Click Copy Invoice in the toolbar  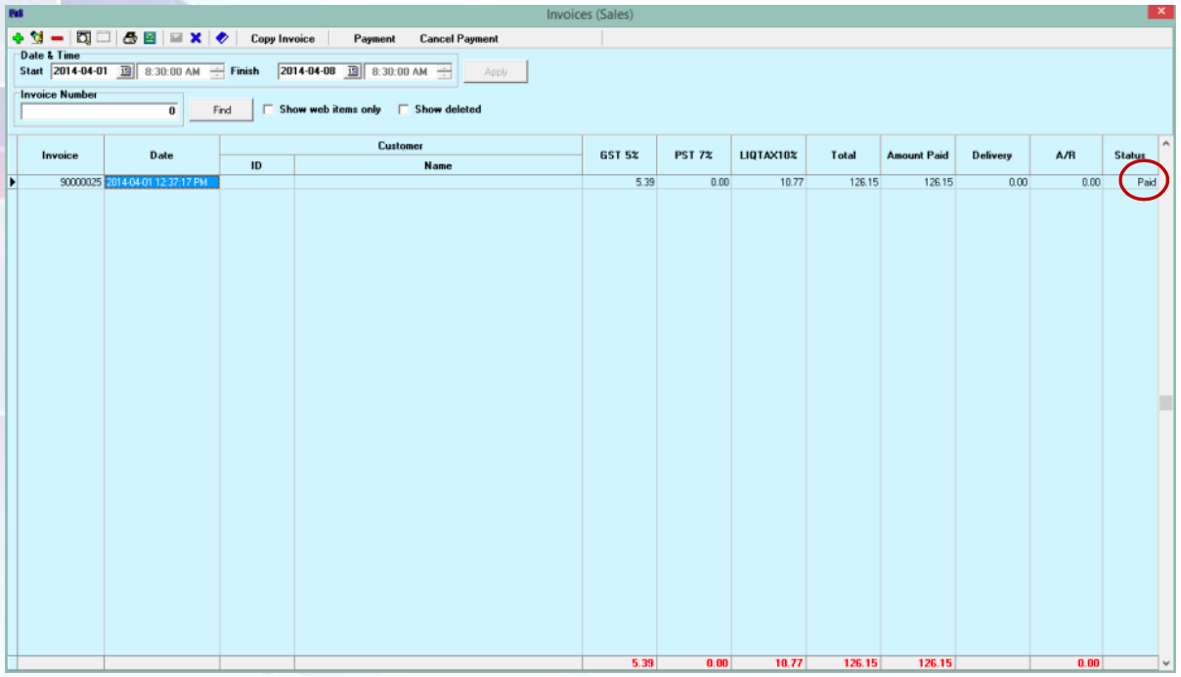coord(282,38)
